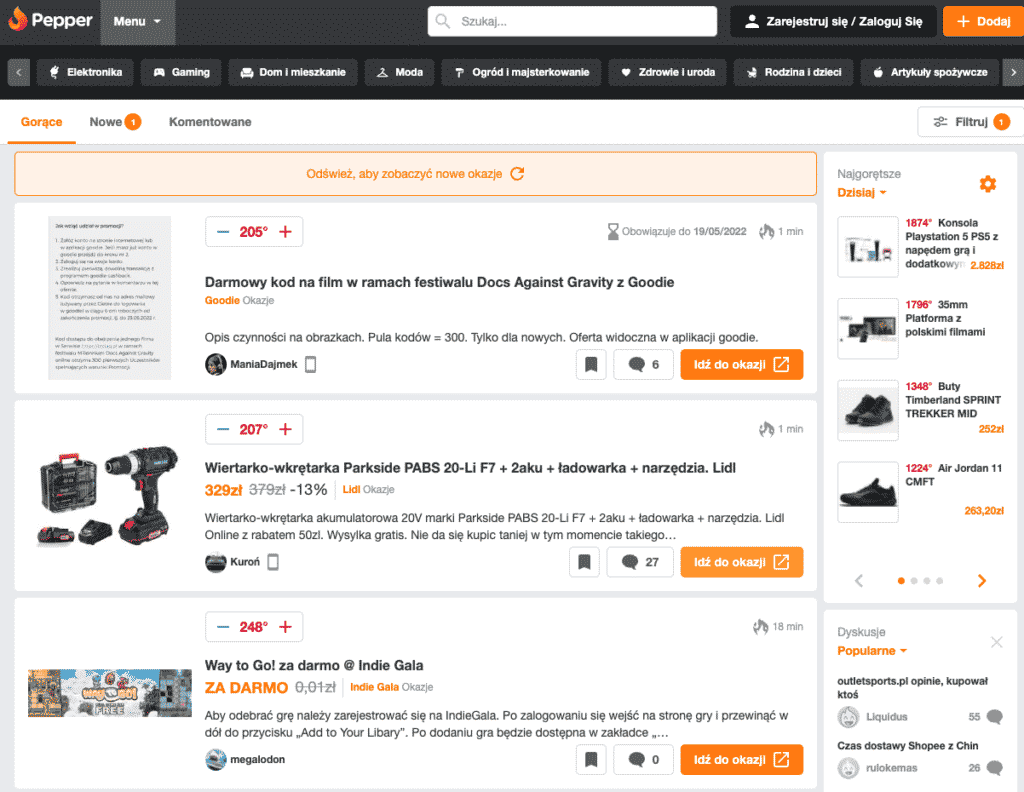Viewport: 1024px width, 792px height.
Task: Click the orange Dodaj button
Action: (984, 22)
